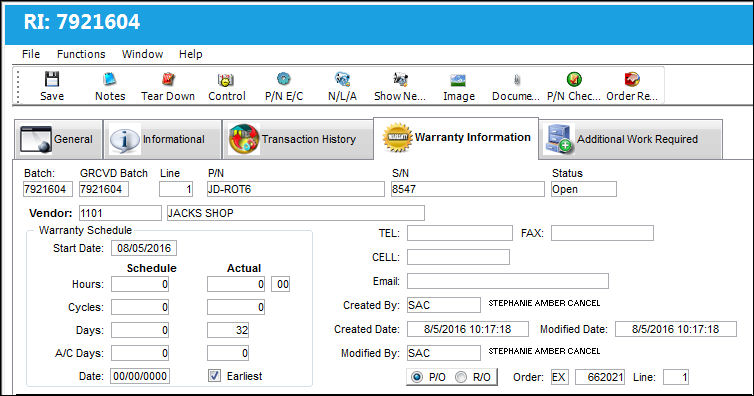Image resolution: width=754 pixels, height=396 pixels.
Task: Click the Tear Down toolbar icon
Action: 168,79
